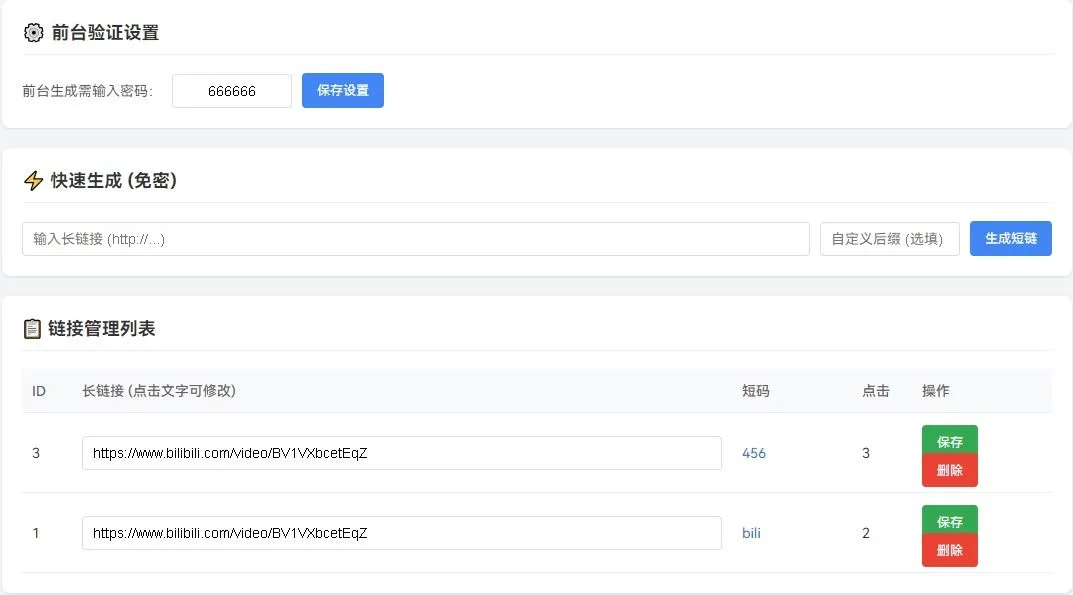Focus the password field containing 666666

click(232, 91)
